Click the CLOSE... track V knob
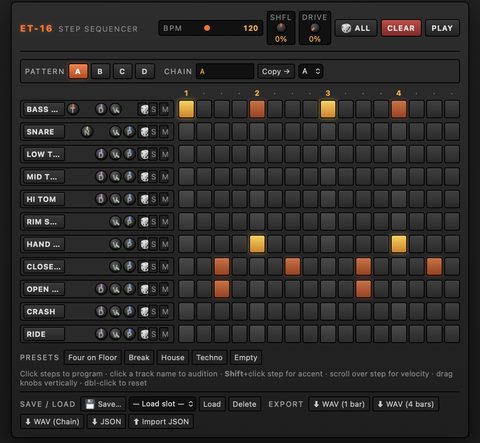Viewport: 480px width, 443px height. 115,266
